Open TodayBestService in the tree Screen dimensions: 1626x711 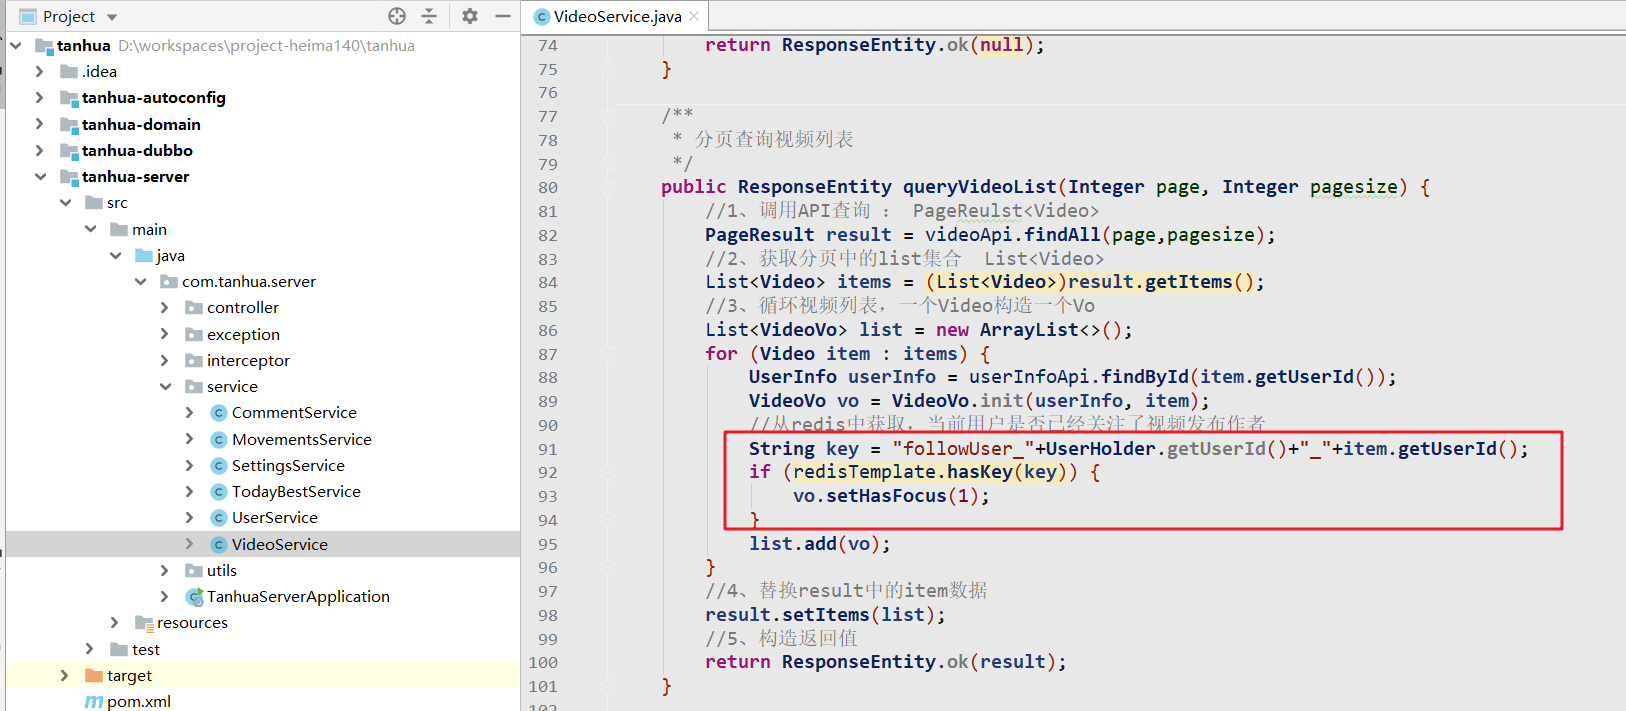click(x=296, y=491)
